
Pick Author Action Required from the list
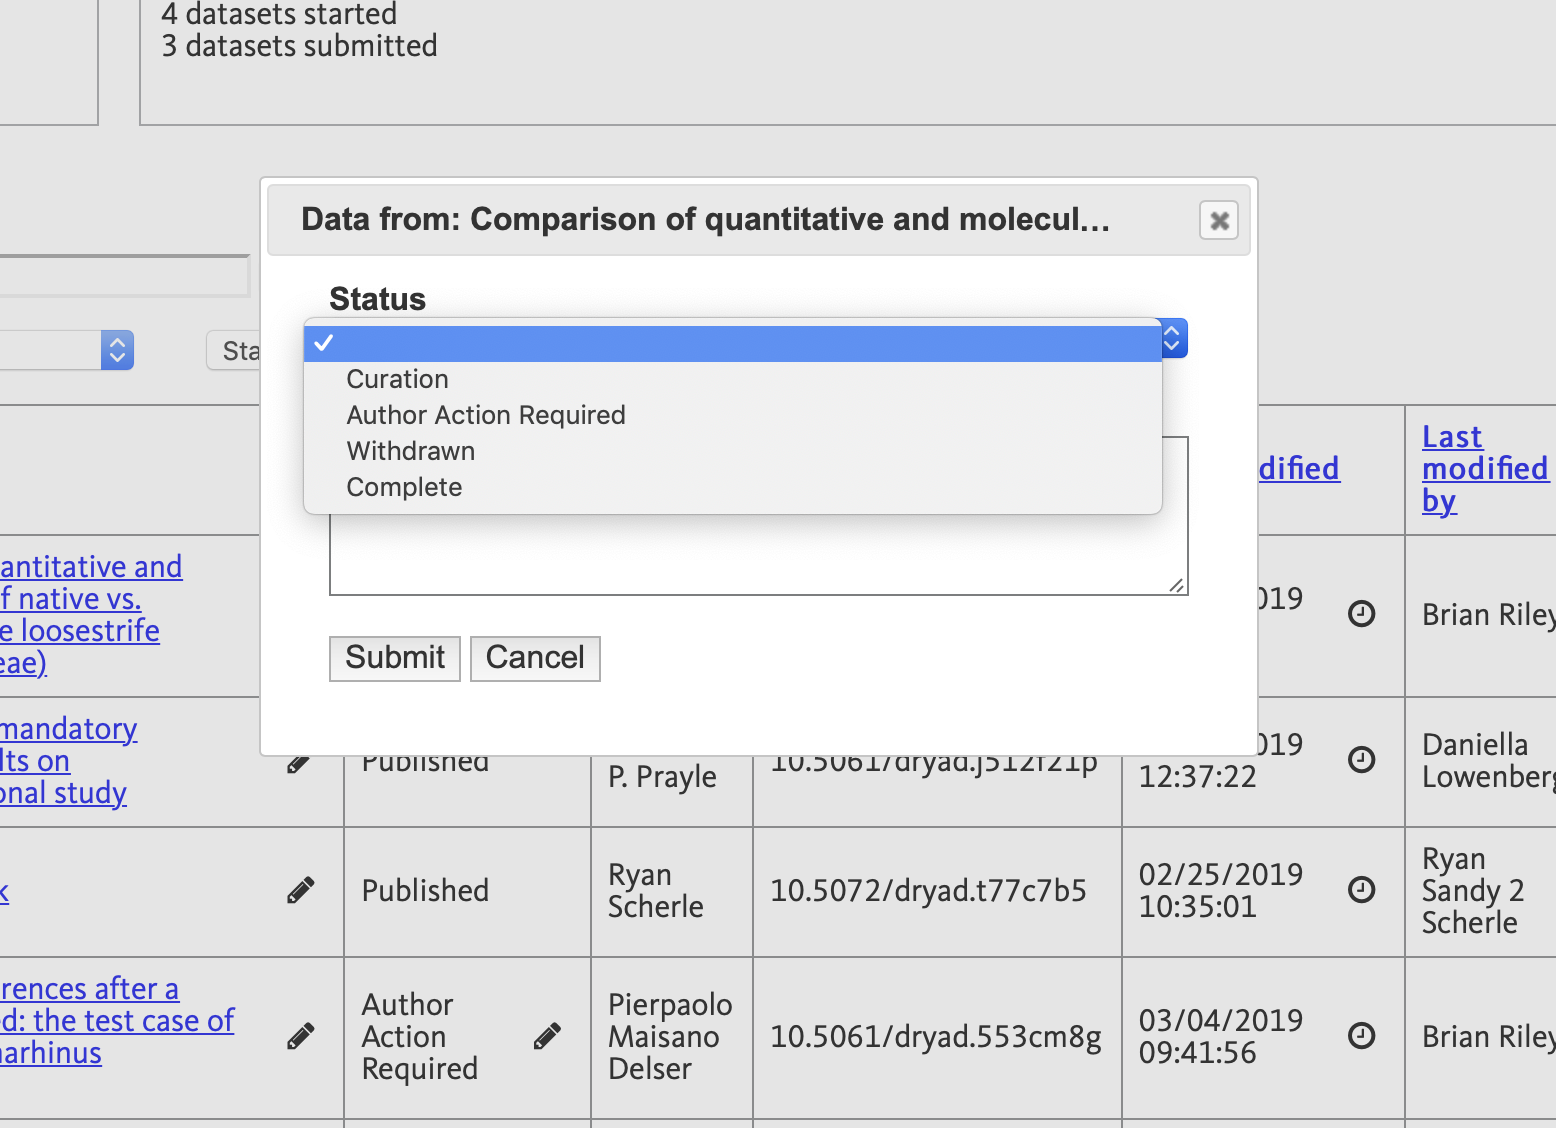pos(486,415)
